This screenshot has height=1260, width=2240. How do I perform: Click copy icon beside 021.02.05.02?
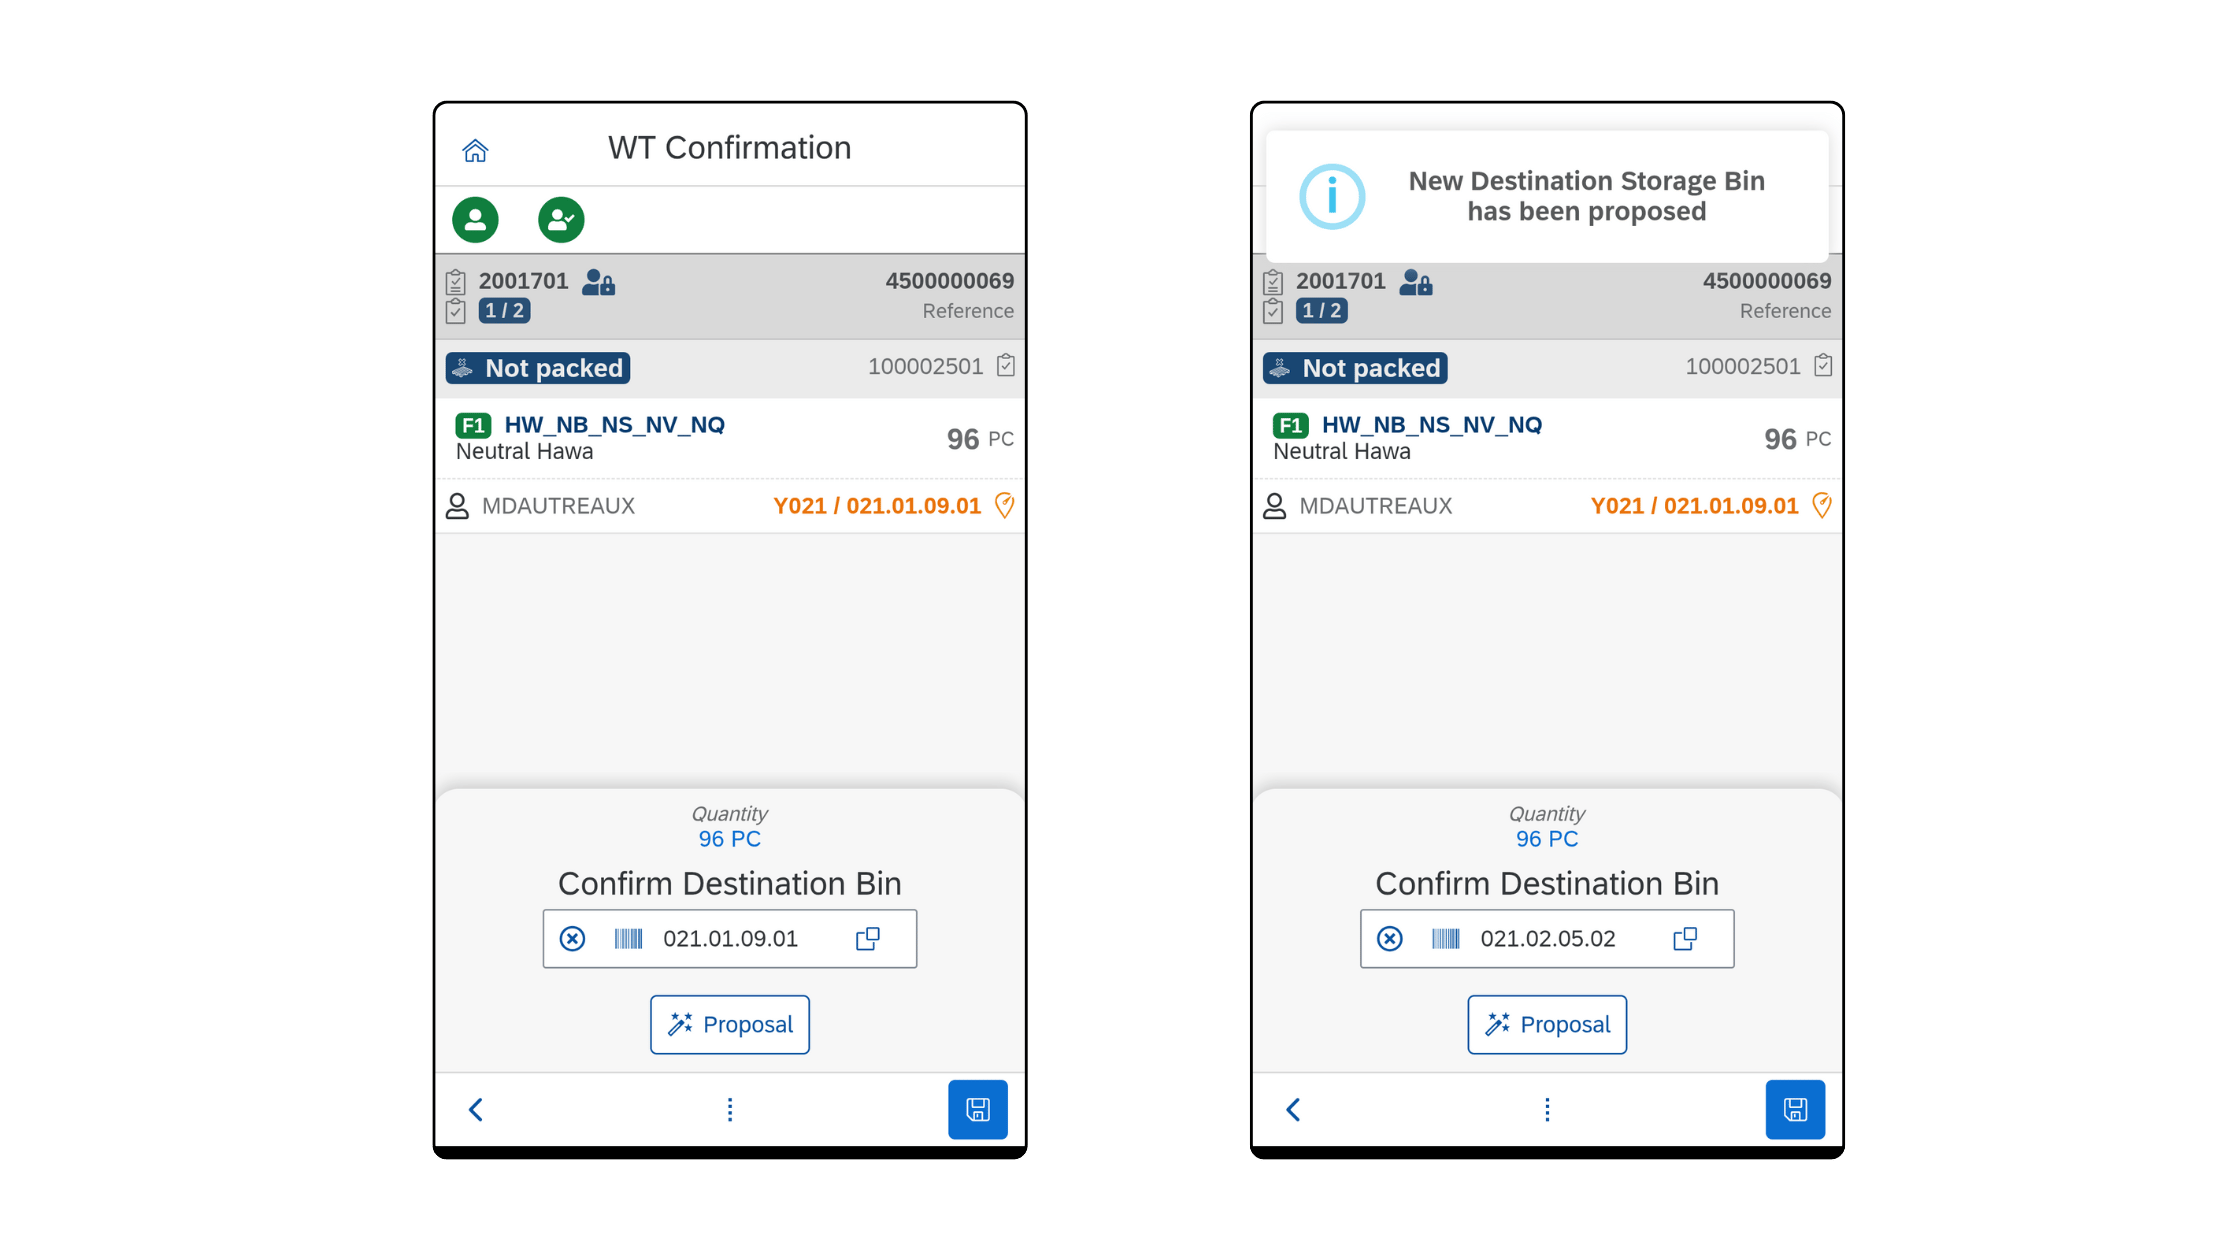[1685, 938]
